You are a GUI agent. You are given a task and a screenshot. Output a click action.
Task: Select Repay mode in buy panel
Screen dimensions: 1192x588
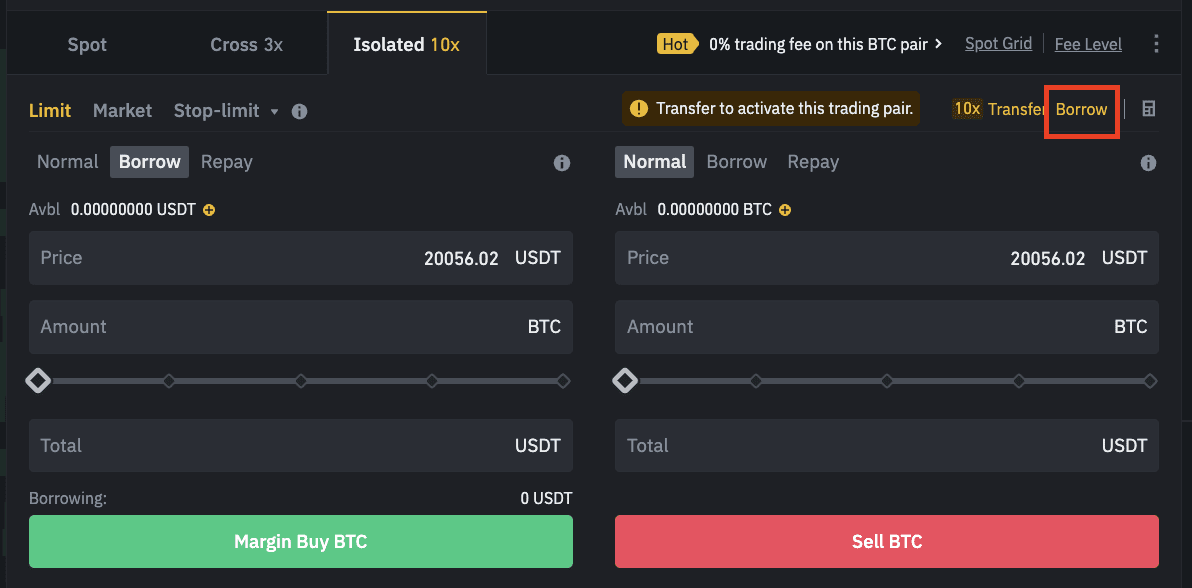tap(227, 162)
